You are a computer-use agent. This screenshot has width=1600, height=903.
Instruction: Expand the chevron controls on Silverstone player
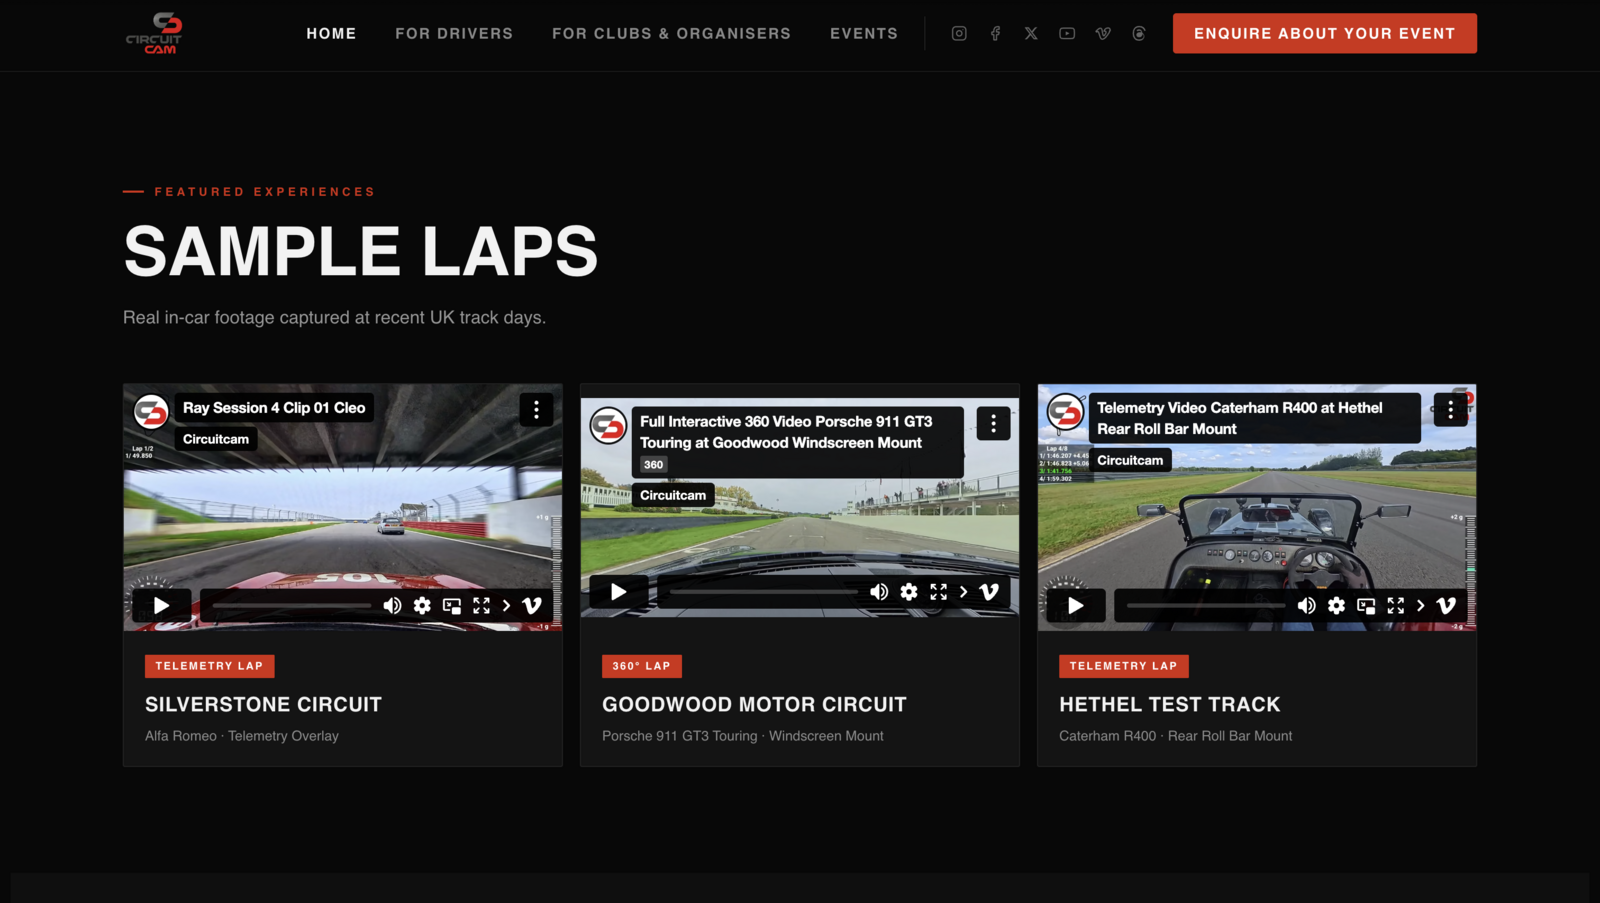(x=506, y=605)
